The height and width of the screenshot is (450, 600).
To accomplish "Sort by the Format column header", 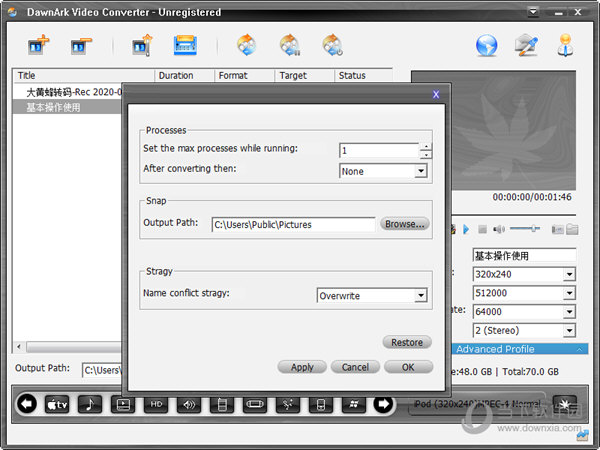I will click(x=245, y=75).
